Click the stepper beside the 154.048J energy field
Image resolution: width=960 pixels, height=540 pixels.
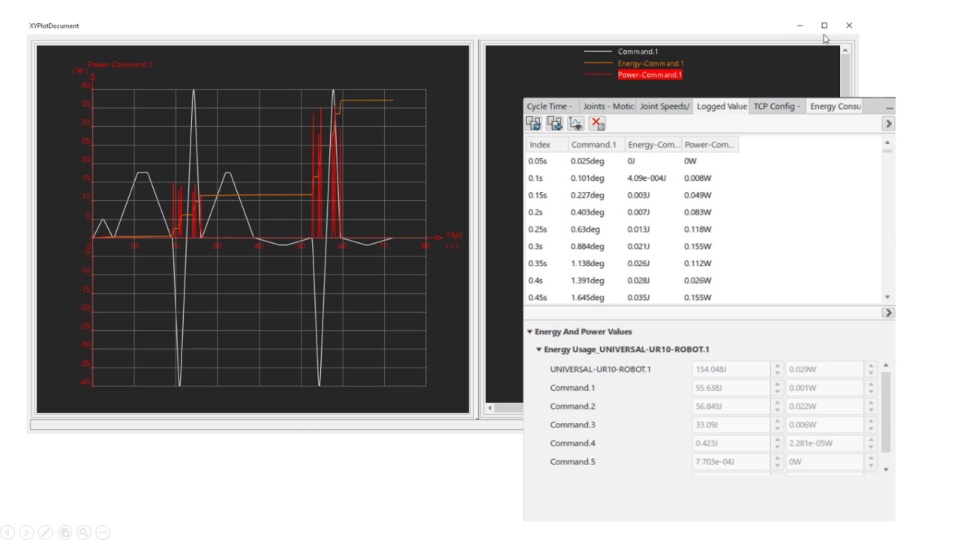pos(777,369)
